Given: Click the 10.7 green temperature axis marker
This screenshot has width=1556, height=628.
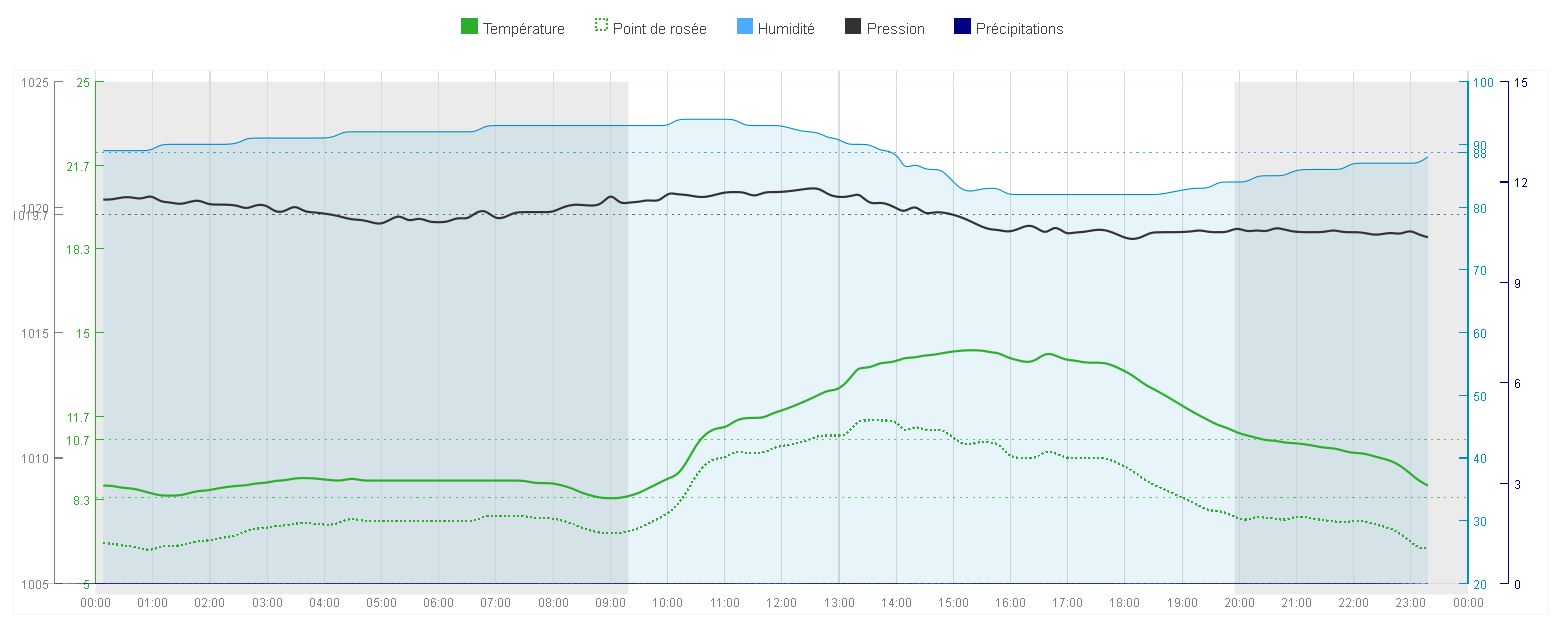Looking at the screenshot, I should [x=79, y=440].
